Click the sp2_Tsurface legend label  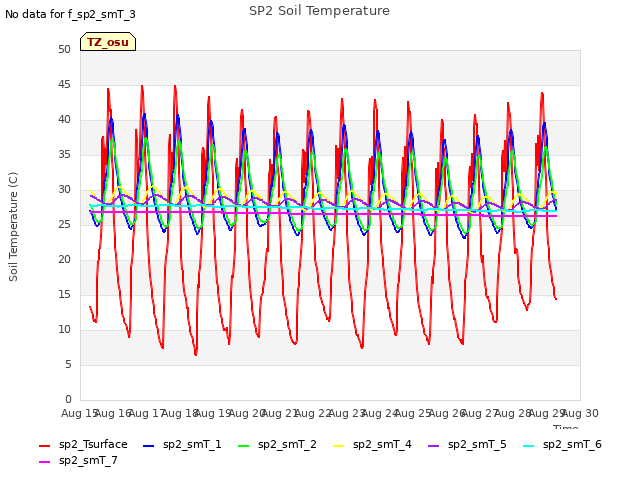pyautogui.click(x=93, y=444)
